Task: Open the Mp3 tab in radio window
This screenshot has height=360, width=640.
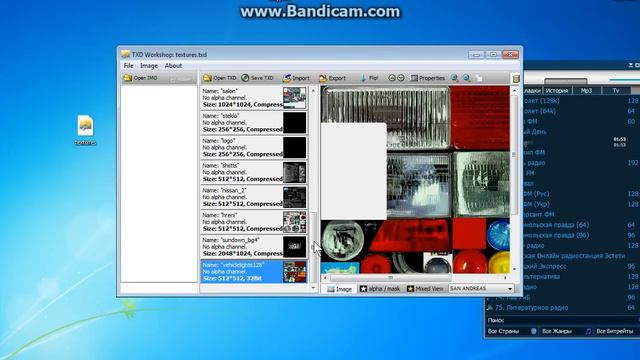Action: (587, 91)
